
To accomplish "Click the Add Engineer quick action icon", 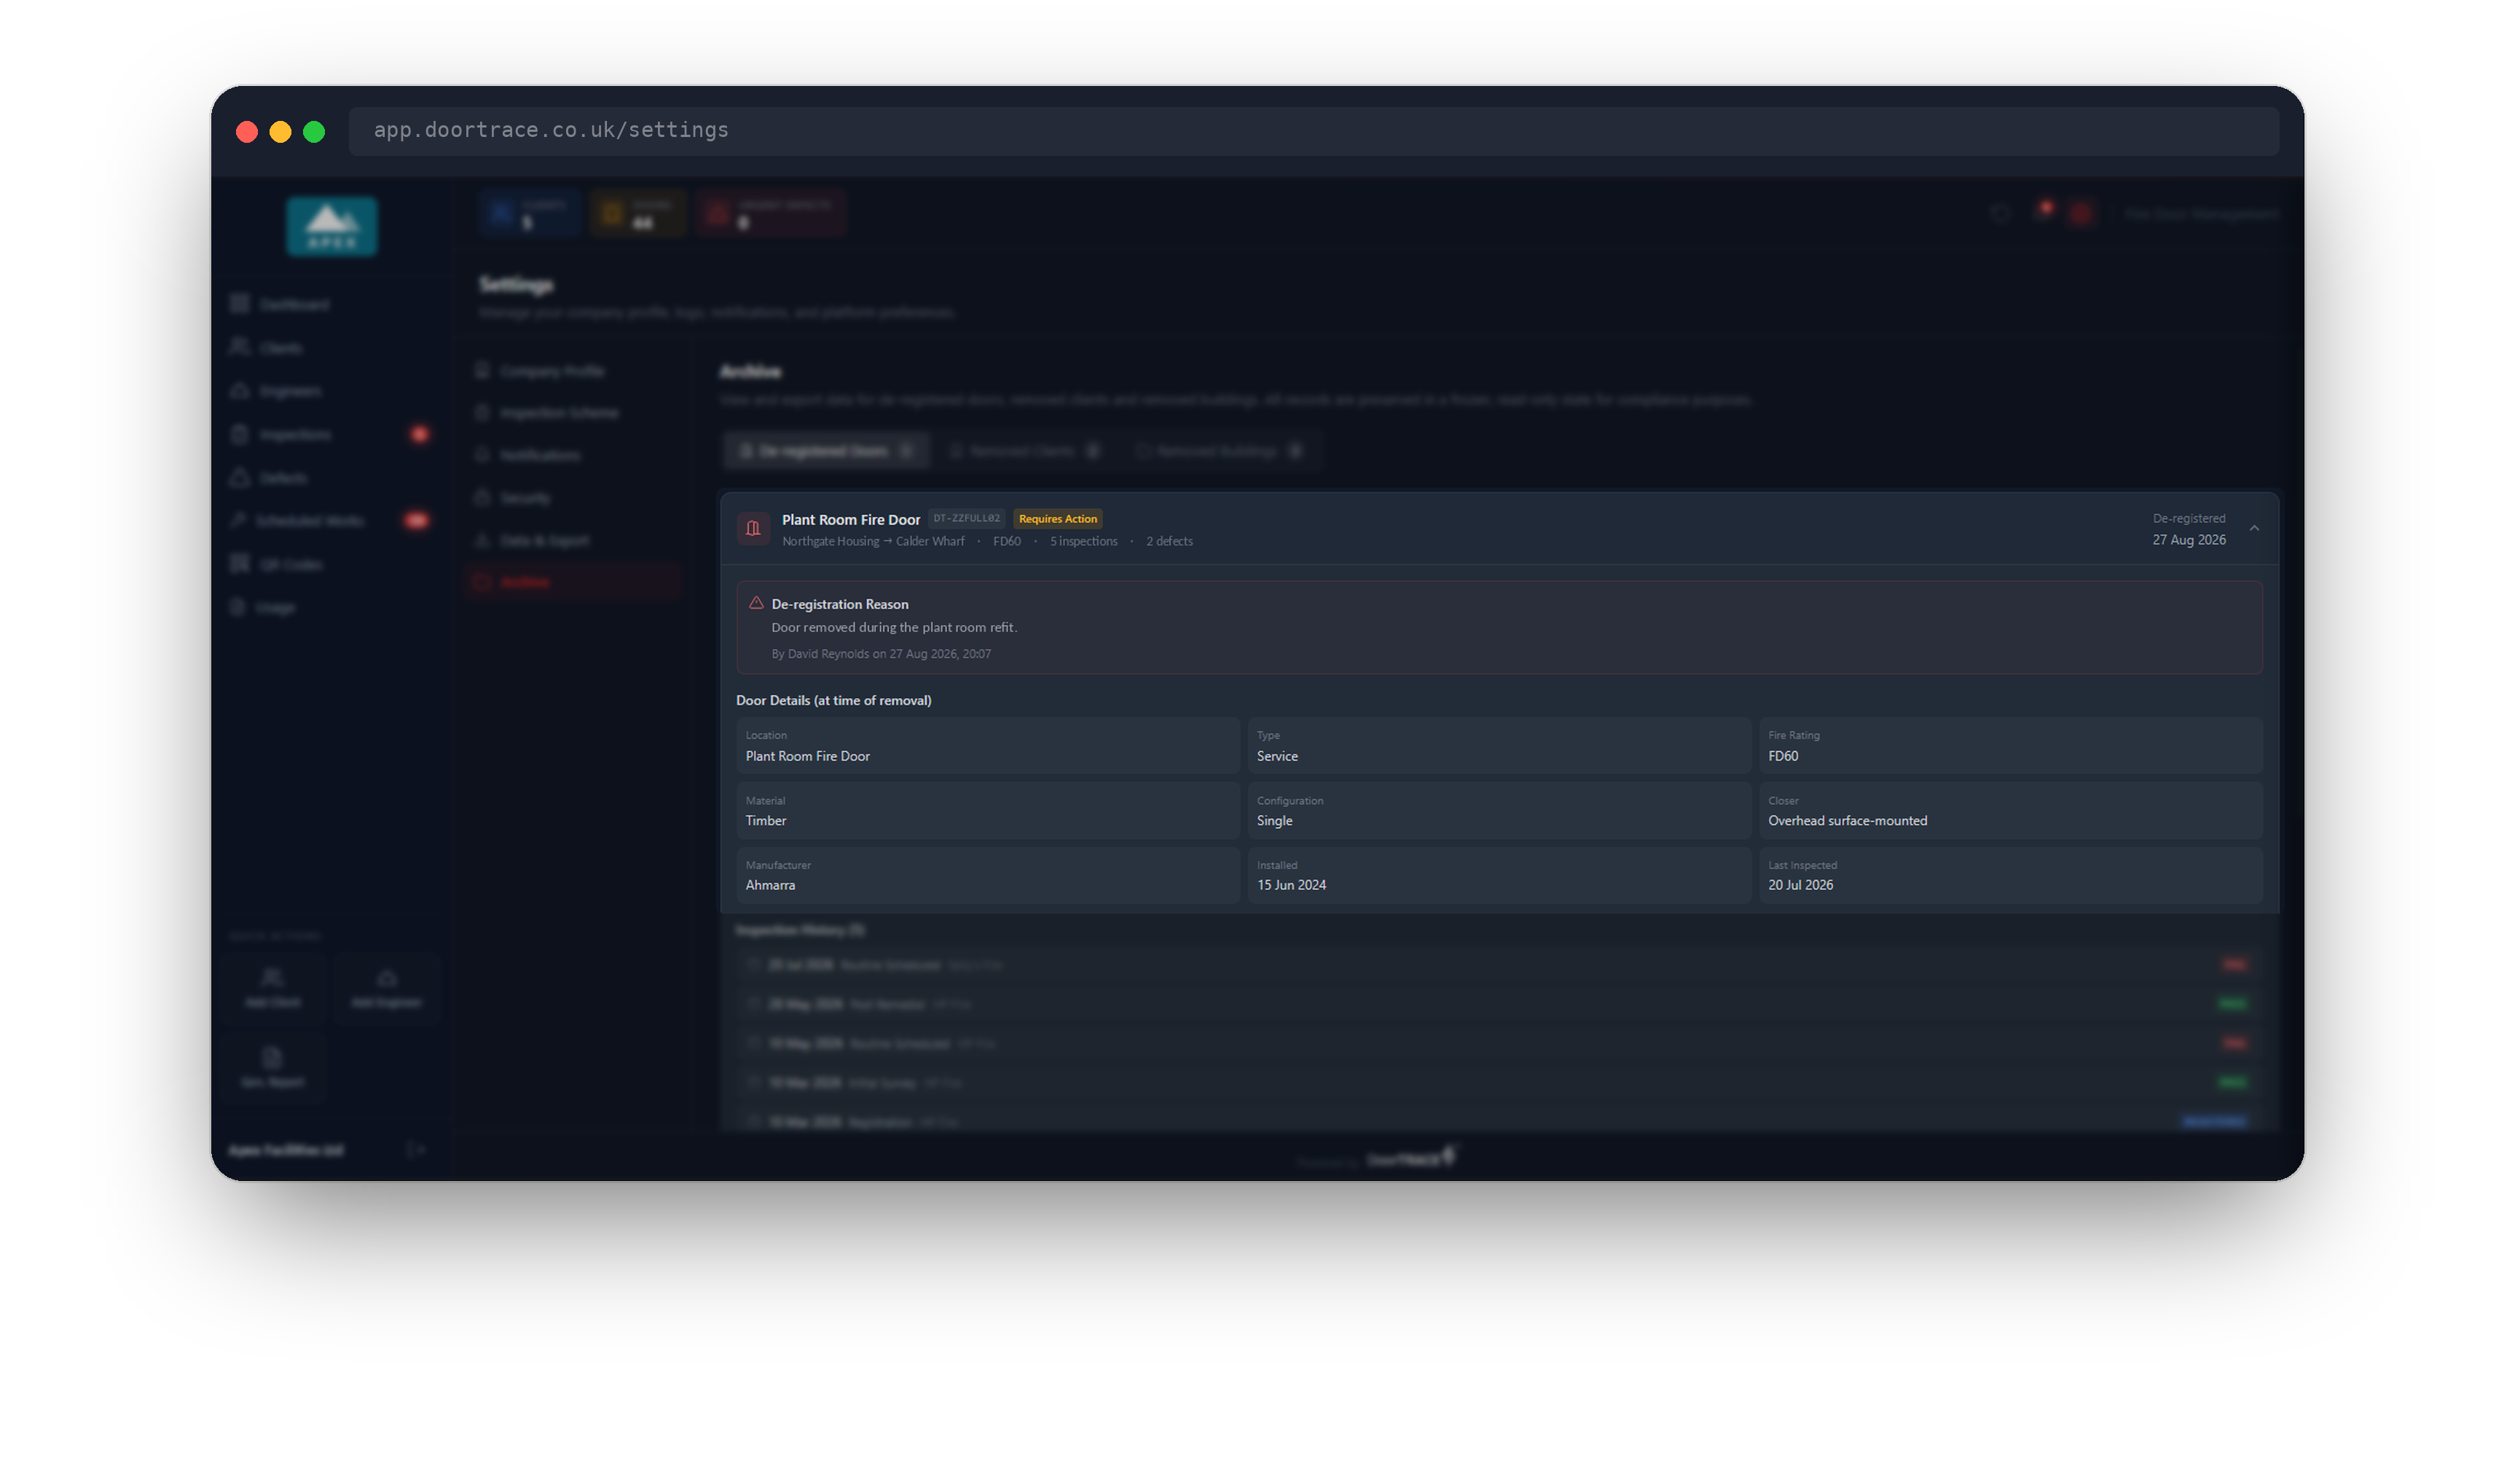I will (x=387, y=978).
